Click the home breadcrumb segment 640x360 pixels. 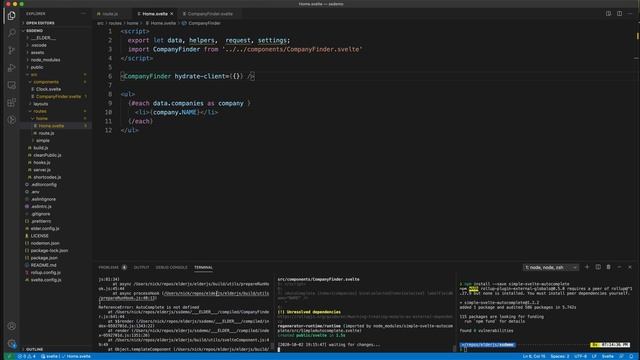132,23
